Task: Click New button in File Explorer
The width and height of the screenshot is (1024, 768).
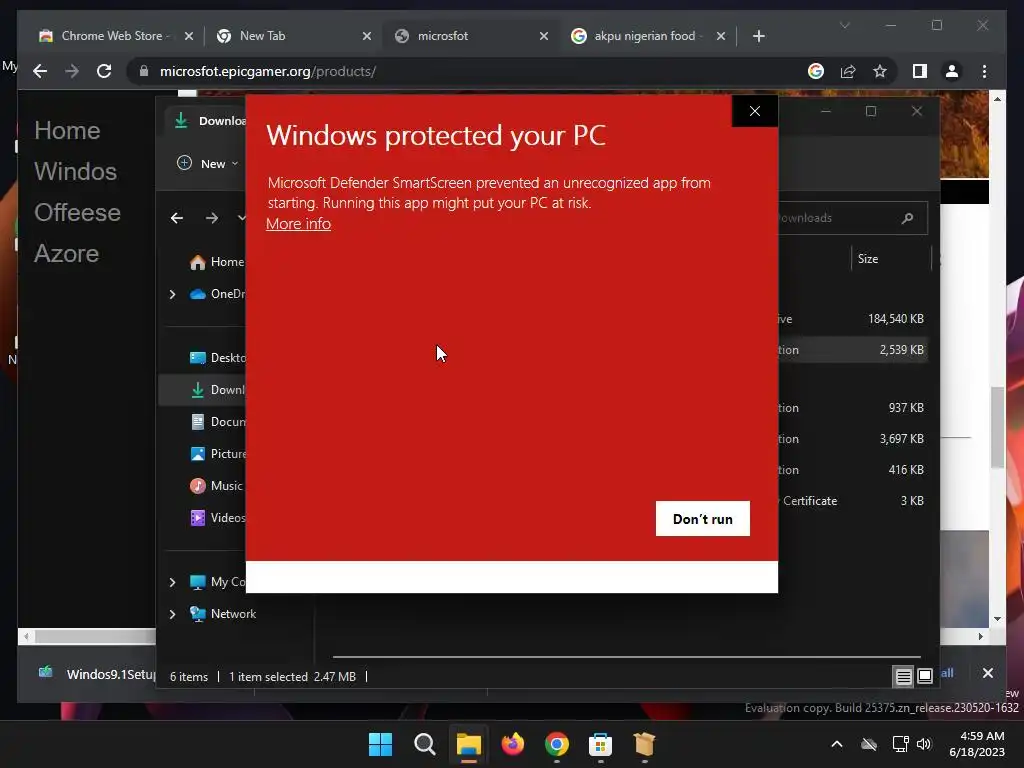Action: [208, 163]
